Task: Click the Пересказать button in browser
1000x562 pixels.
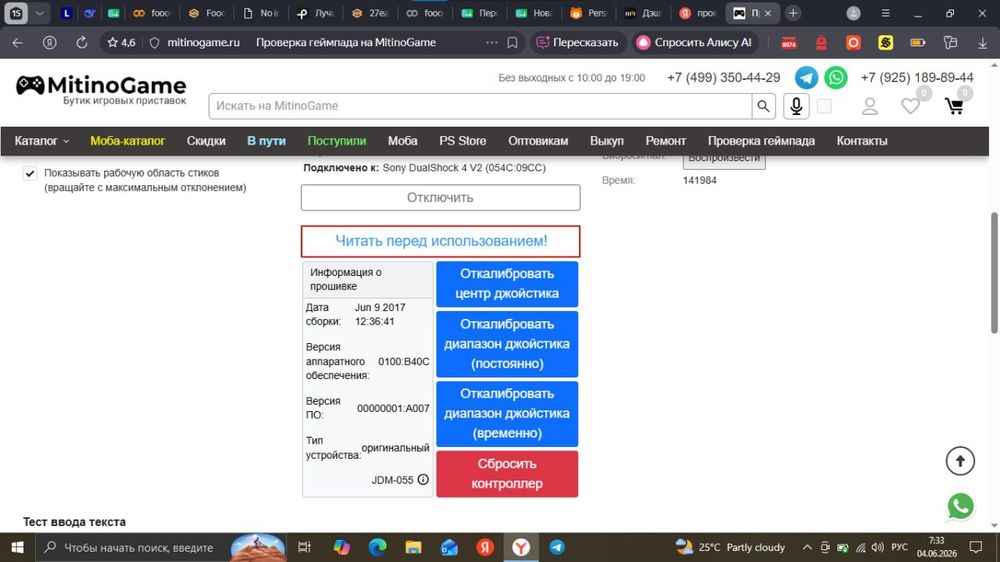Action: (578, 43)
